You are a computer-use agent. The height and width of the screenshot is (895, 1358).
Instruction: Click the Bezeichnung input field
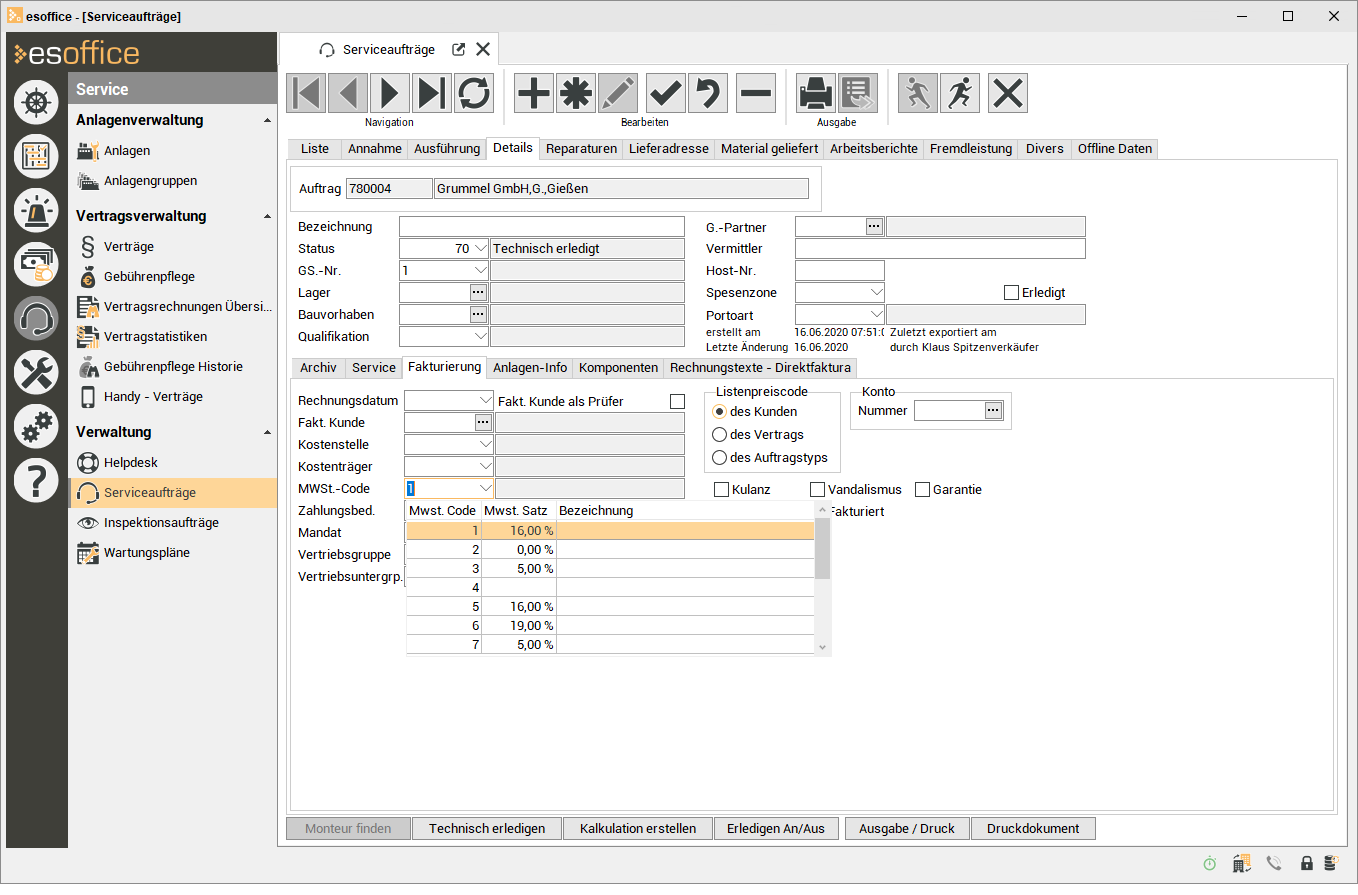pyautogui.click(x=542, y=226)
